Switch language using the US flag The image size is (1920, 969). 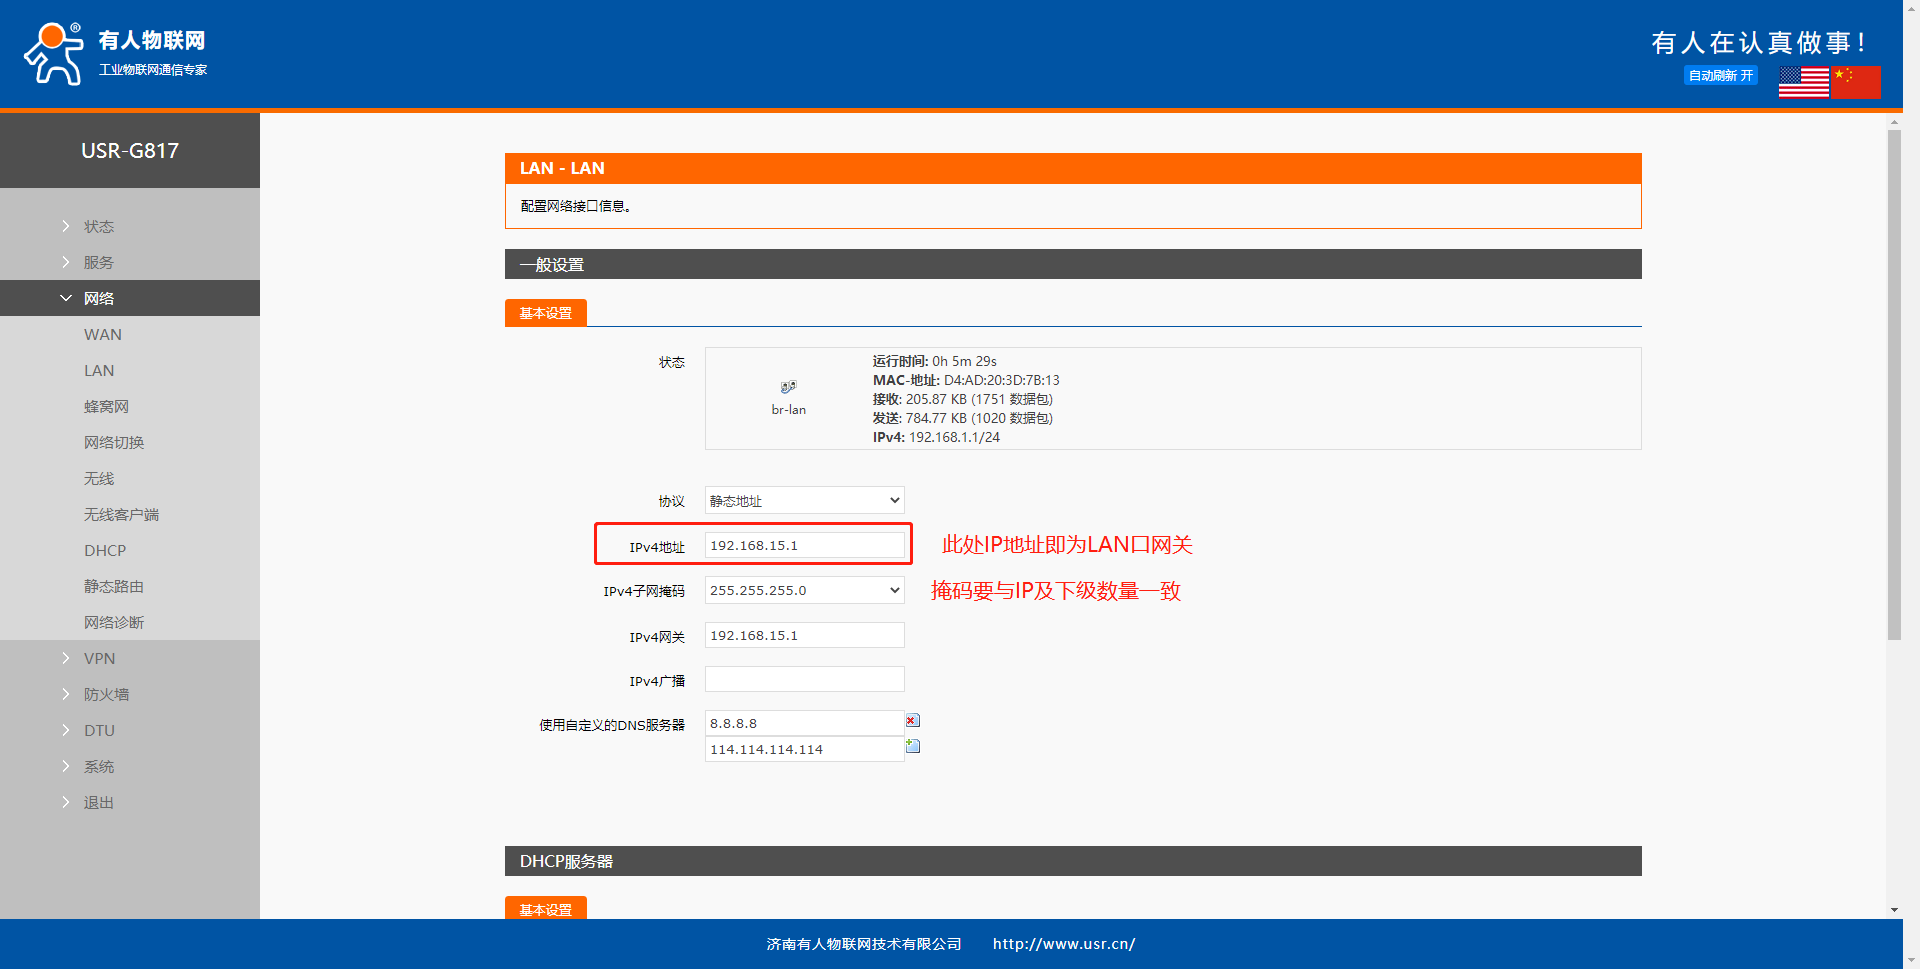pyautogui.click(x=1803, y=82)
